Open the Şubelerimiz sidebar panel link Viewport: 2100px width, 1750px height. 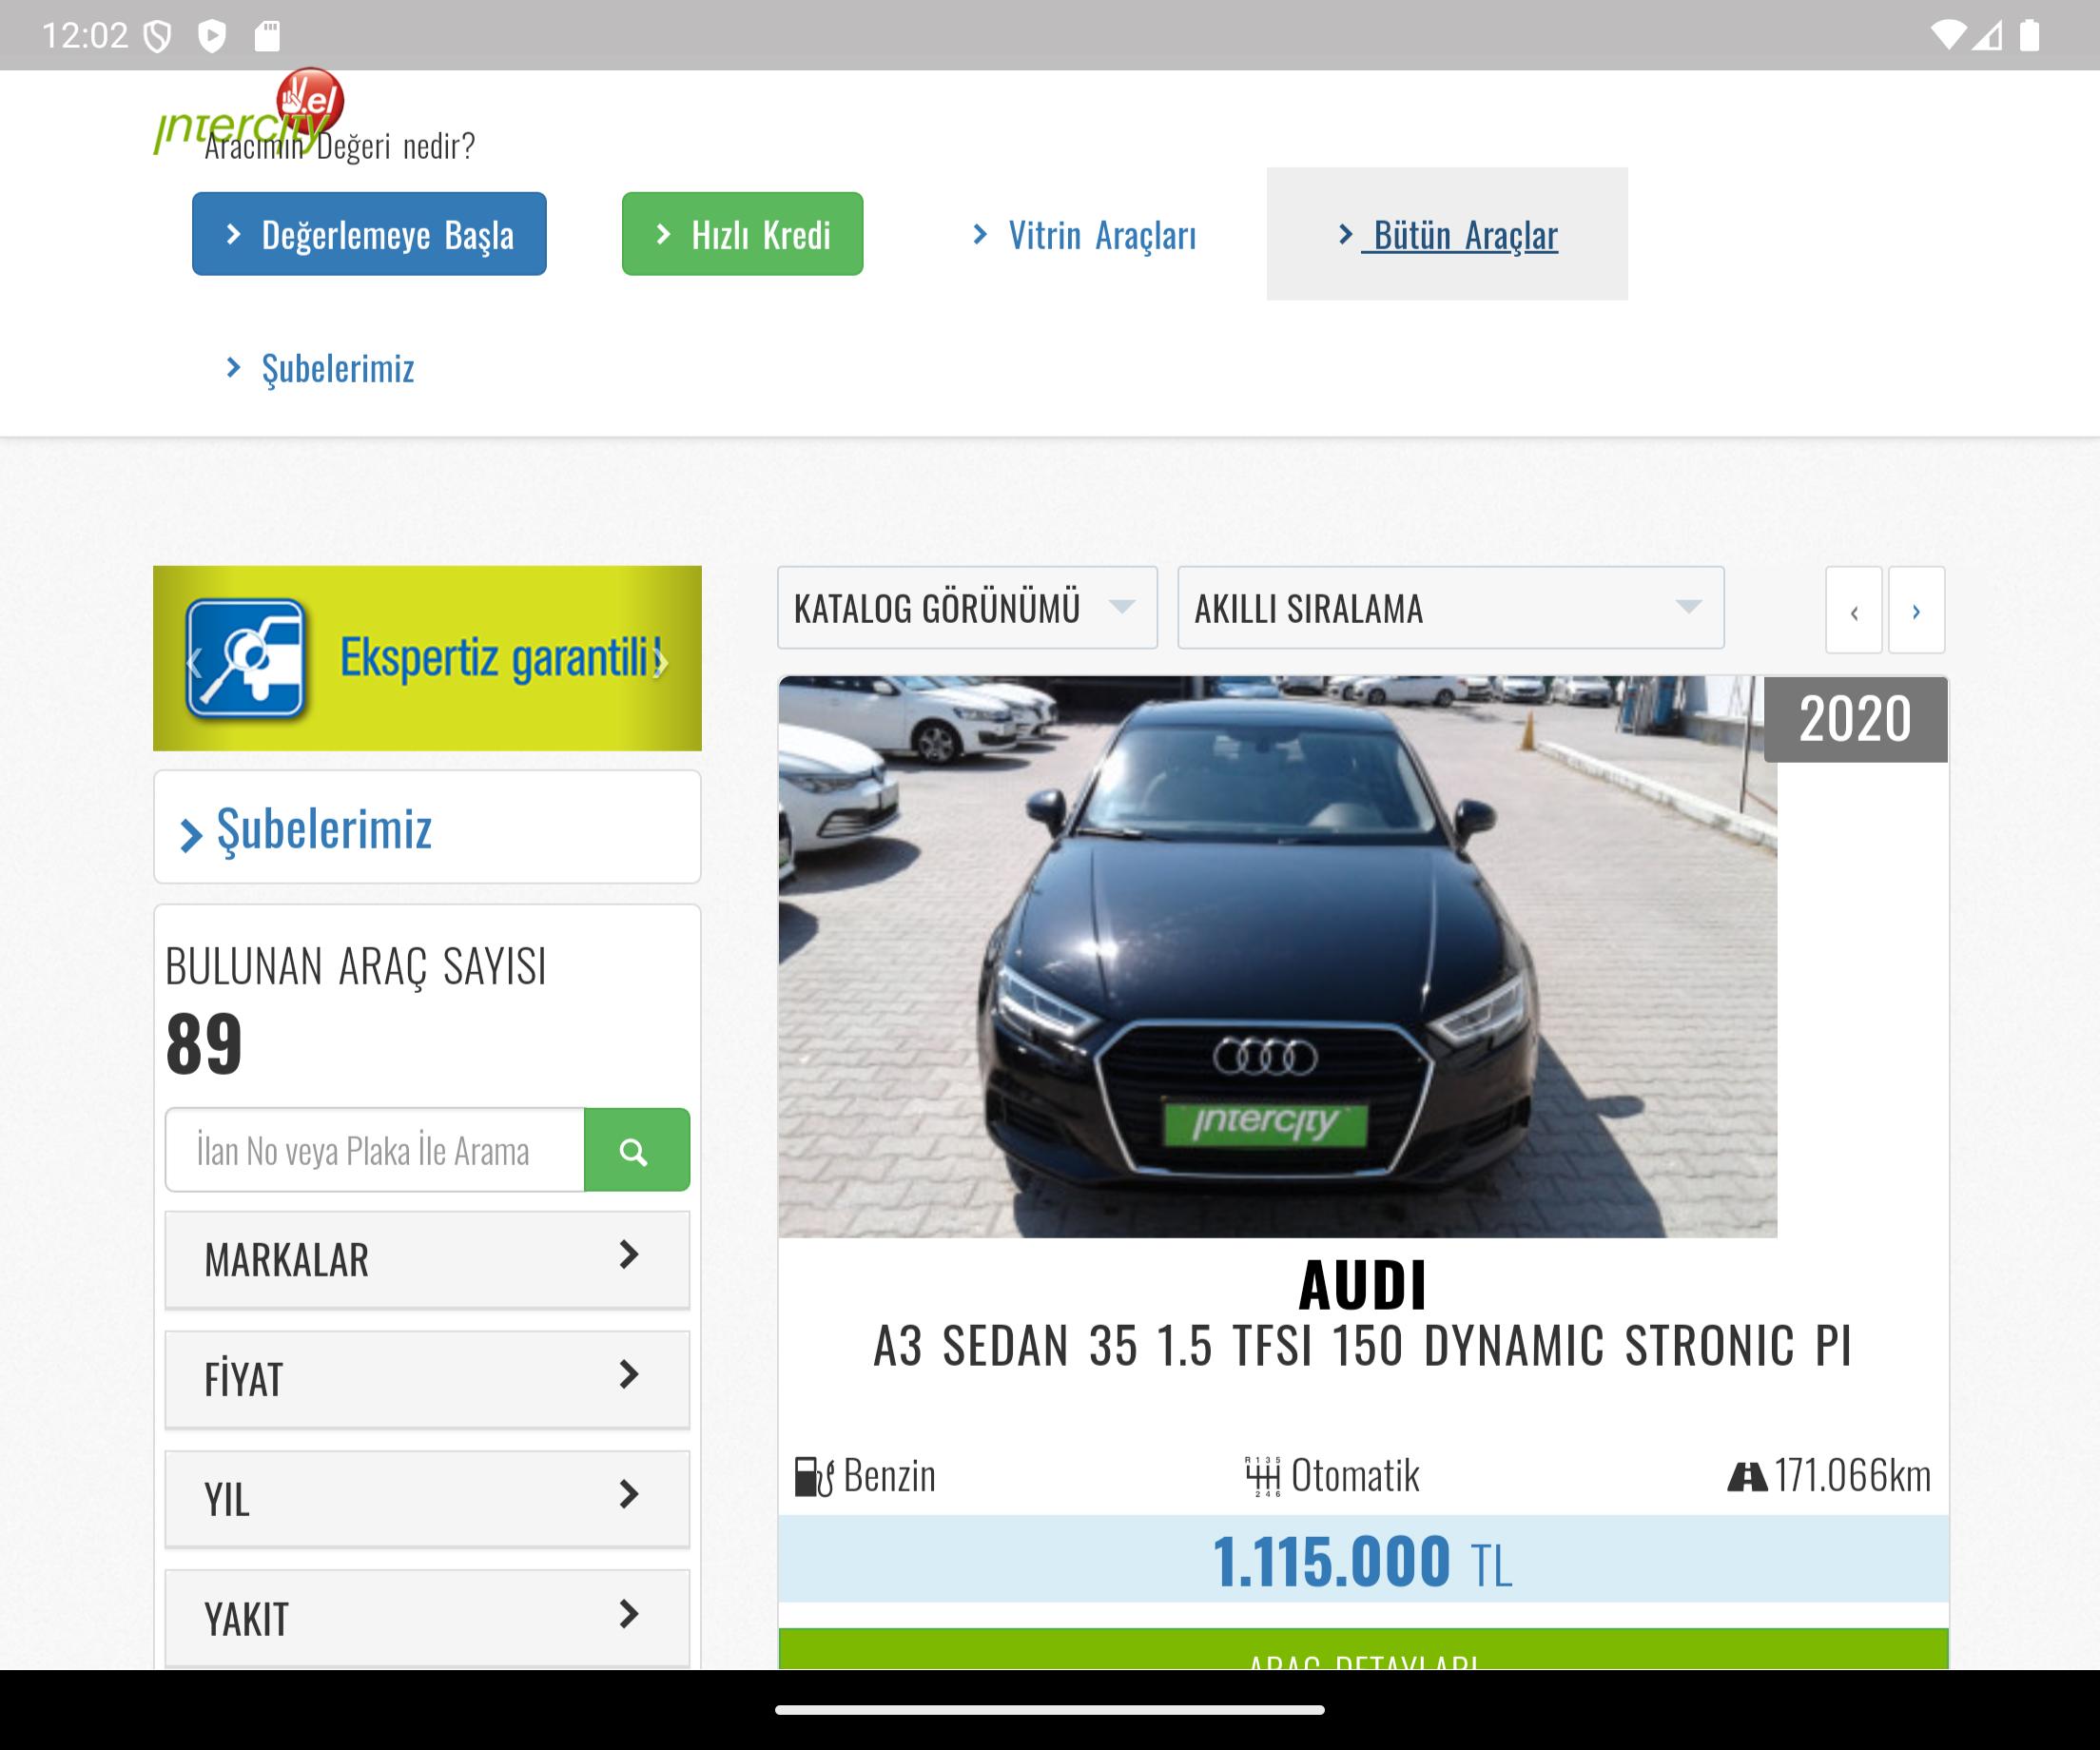(427, 827)
